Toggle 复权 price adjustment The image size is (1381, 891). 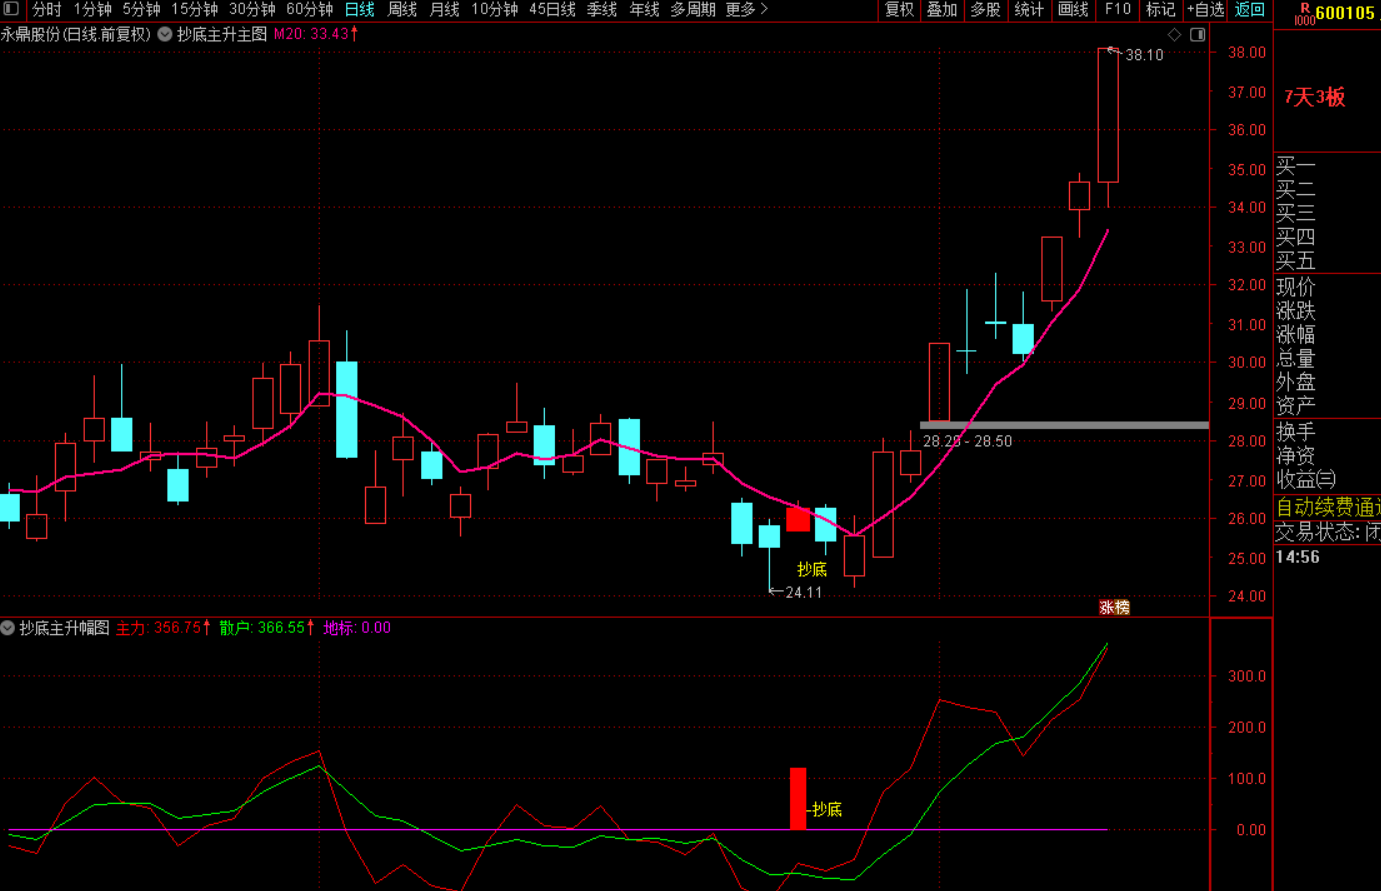pos(899,10)
